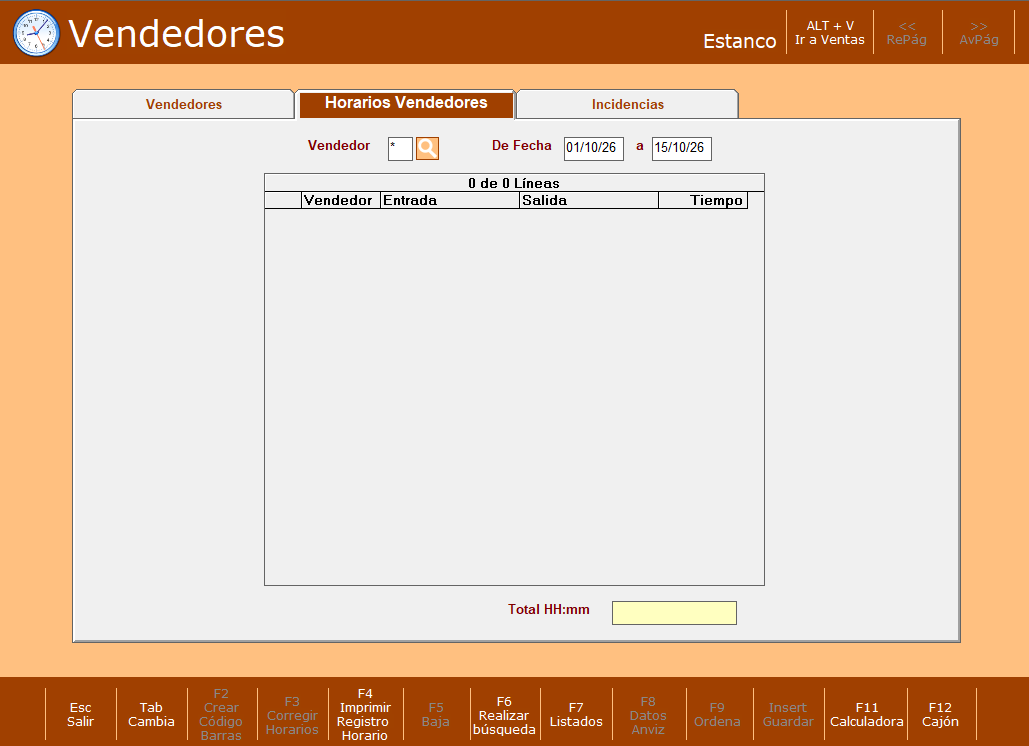The height and width of the screenshot is (746, 1029).
Task: Click the Salida column header
Action: (x=589, y=200)
